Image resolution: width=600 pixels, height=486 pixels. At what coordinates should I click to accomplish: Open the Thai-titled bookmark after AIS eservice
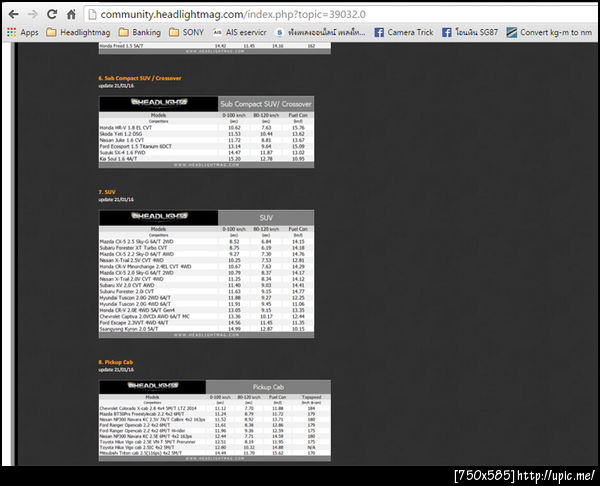point(320,33)
